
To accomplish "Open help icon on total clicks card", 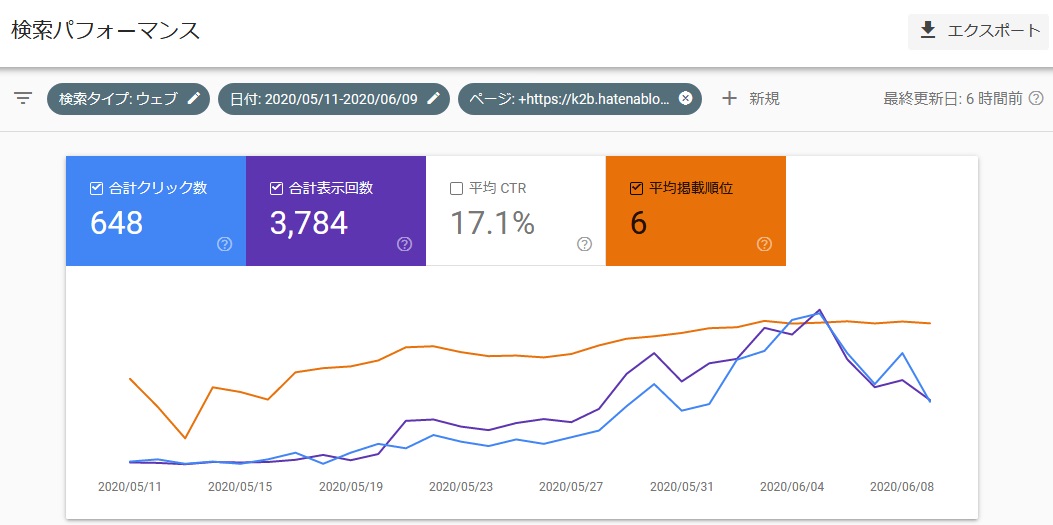I will pos(225,244).
